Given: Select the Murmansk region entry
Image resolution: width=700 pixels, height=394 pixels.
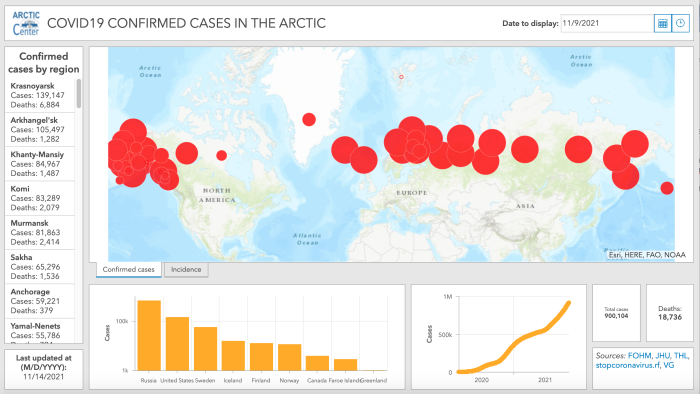Looking at the screenshot, I should (x=40, y=232).
